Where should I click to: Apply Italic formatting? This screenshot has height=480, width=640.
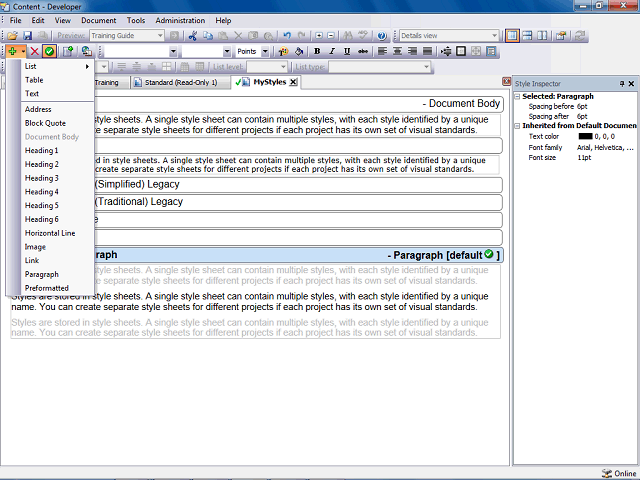coord(332,51)
